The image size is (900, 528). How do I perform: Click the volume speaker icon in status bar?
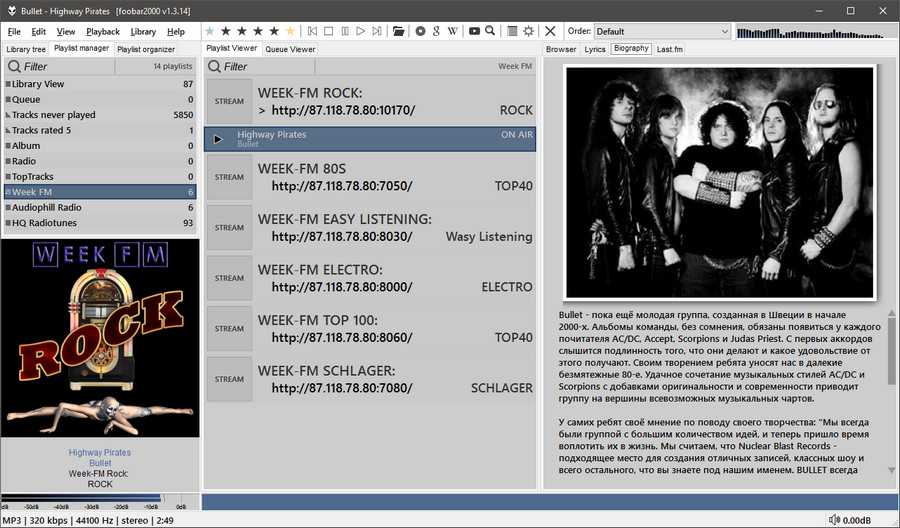coord(835,520)
